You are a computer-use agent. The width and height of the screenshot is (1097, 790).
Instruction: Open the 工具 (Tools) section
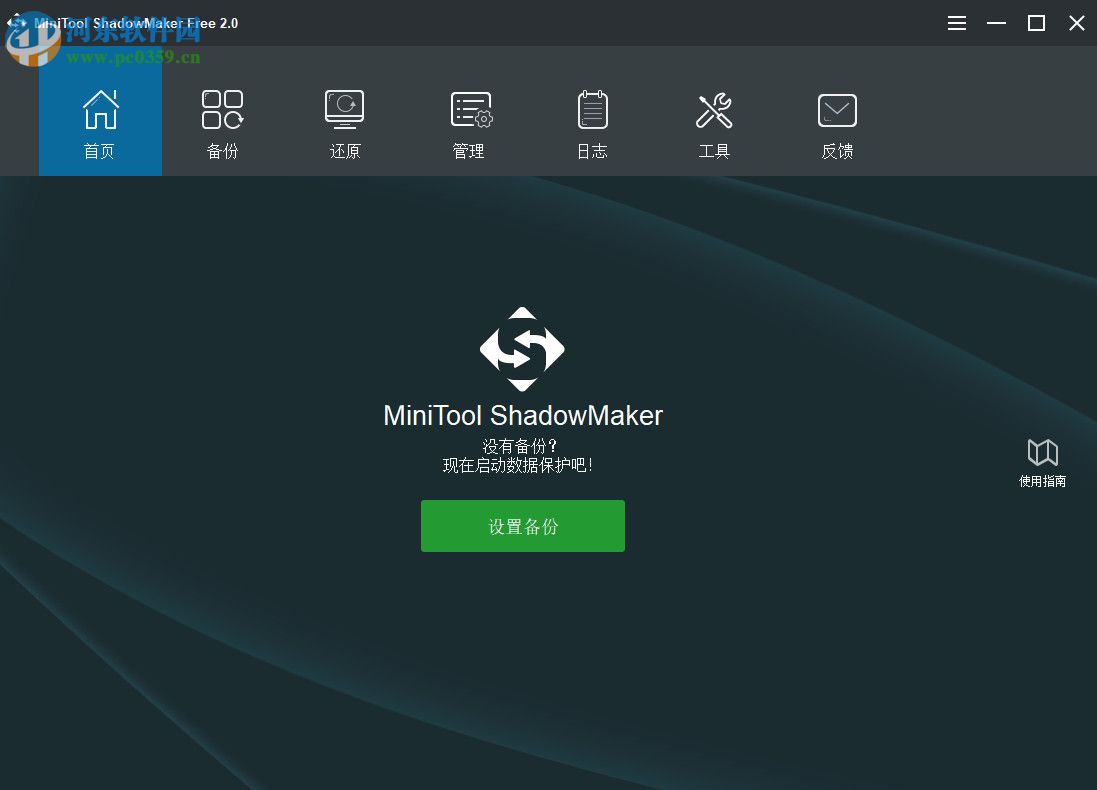tap(714, 122)
